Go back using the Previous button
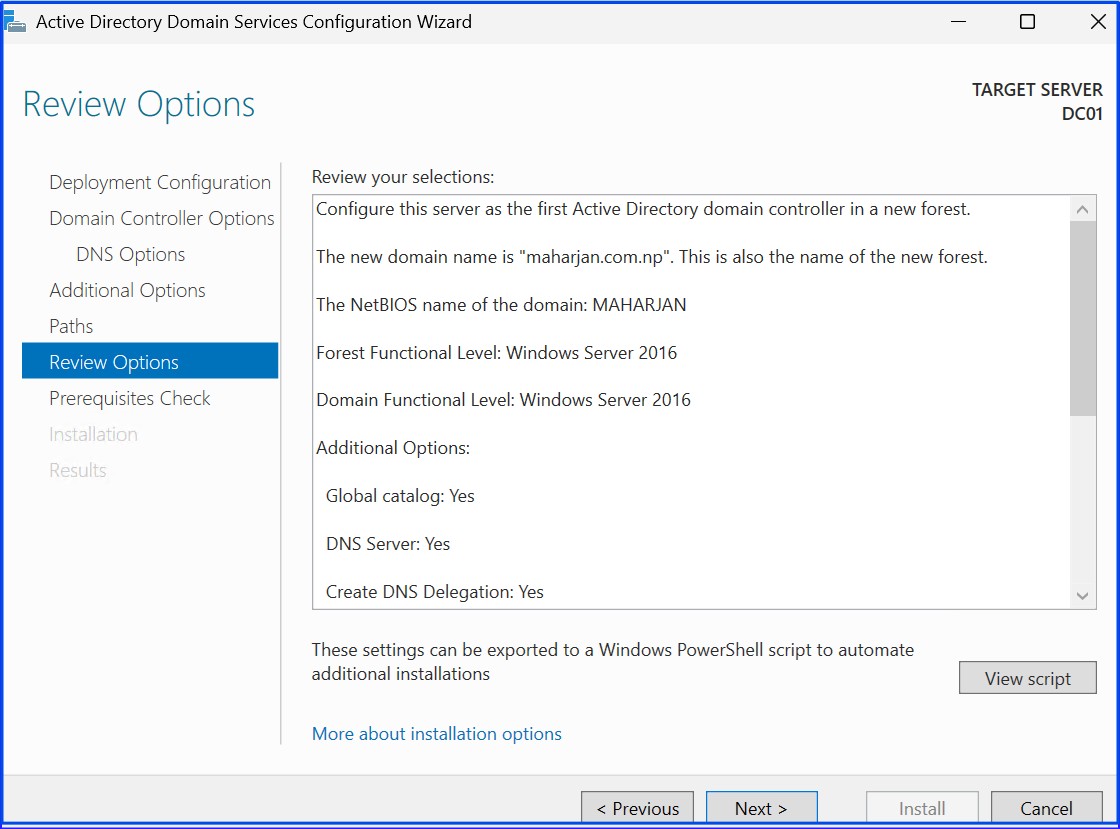Image resolution: width=1120 pixels, height=829 pixels. [x=637, y=808]
